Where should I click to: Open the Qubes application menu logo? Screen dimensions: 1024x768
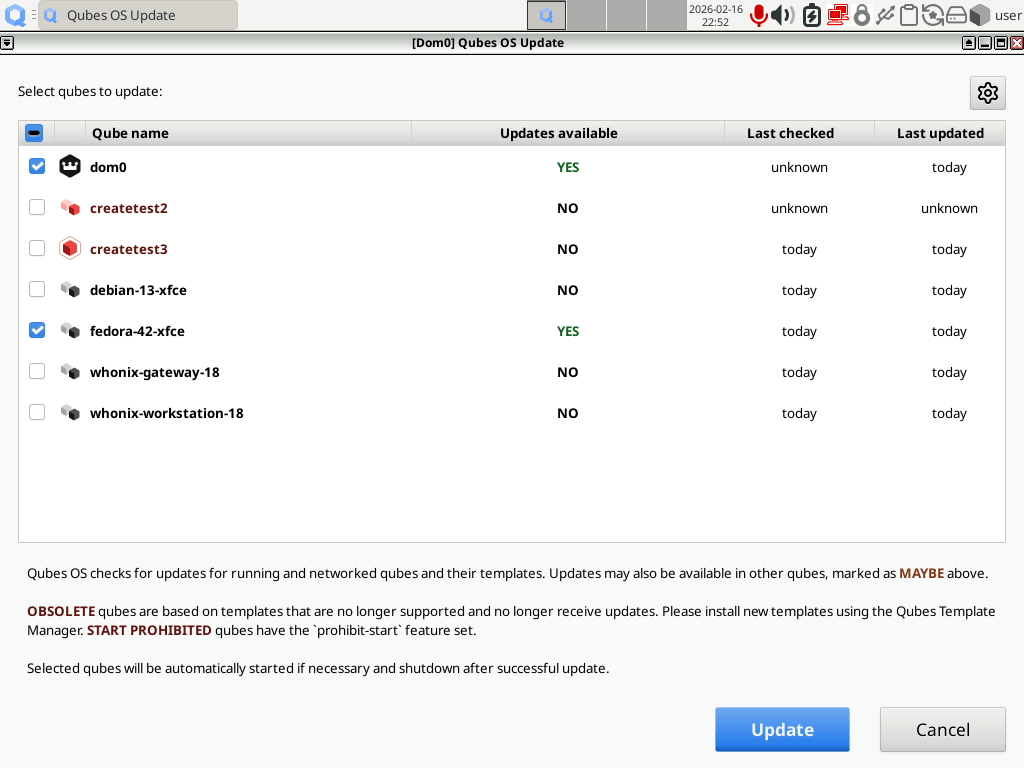click(x=15, y=15)
